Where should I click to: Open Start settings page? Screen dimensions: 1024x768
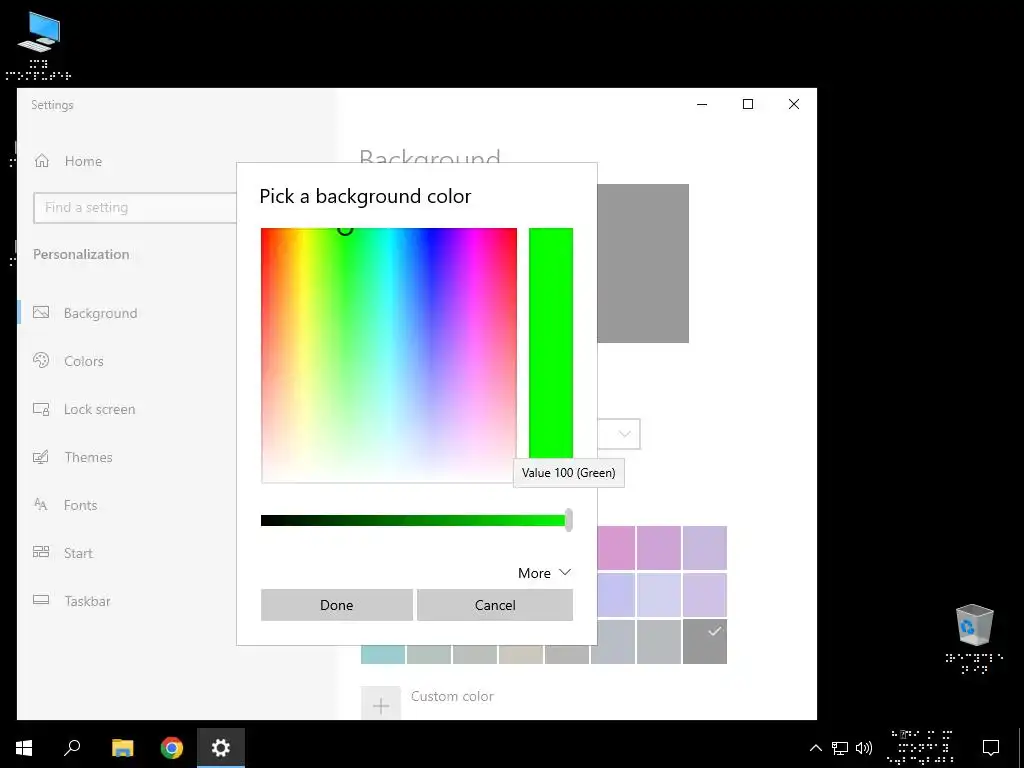(78, 553)
